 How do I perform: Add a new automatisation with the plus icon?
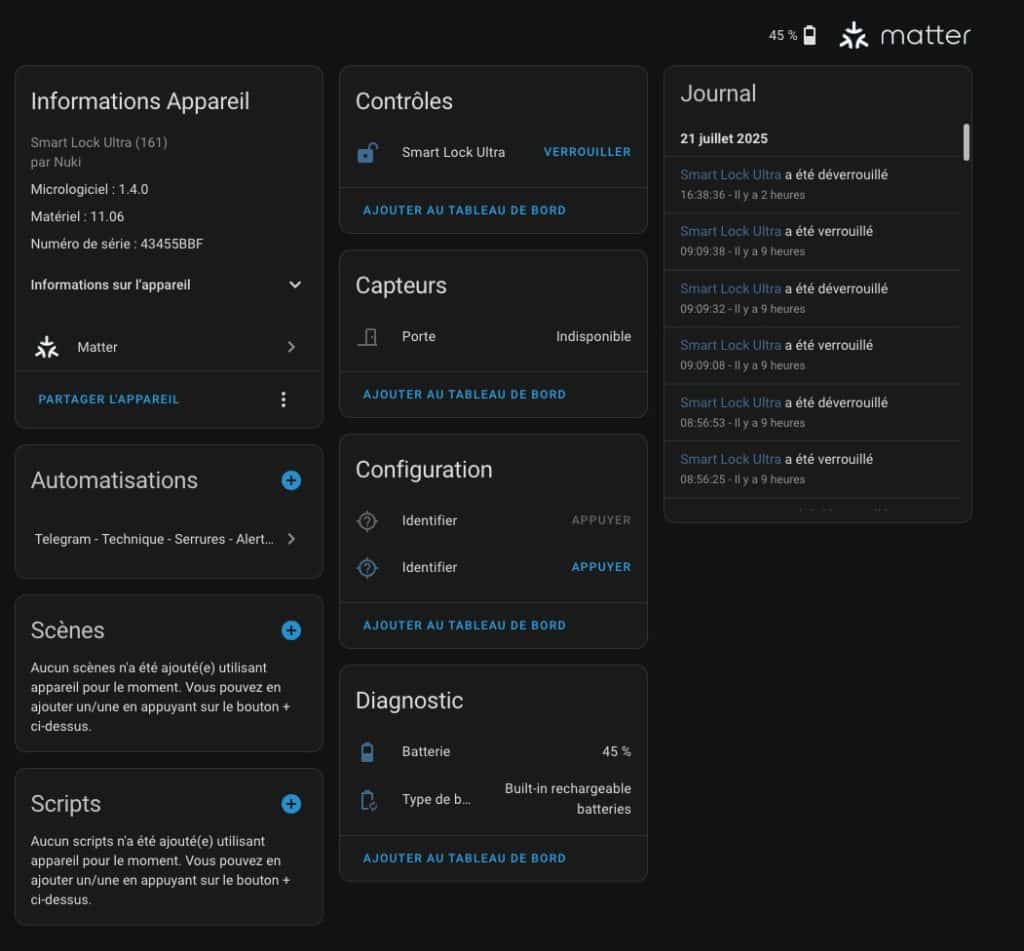point(291,481)
